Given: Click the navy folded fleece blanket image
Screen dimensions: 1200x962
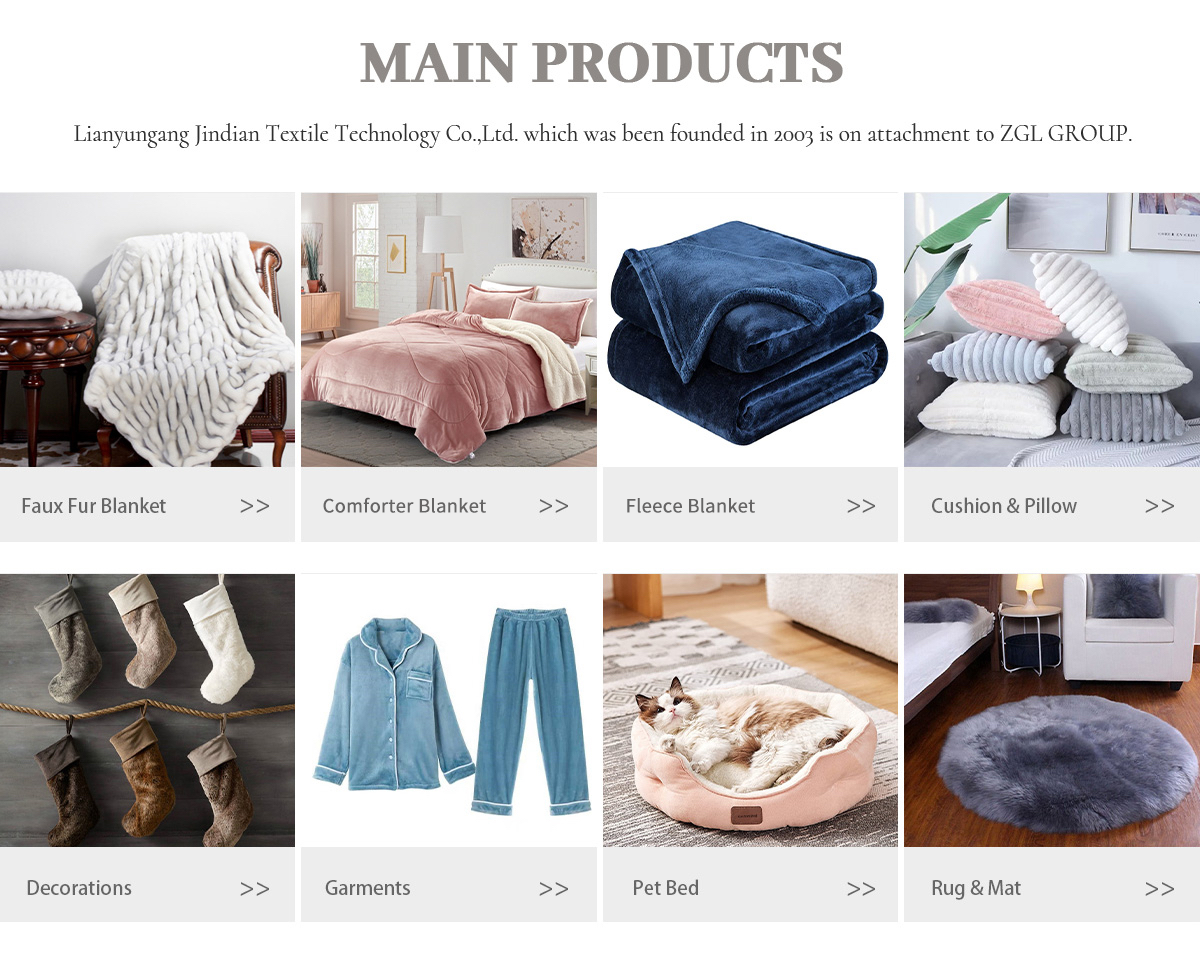Looking at the screenshot, I should pos(750,330).
